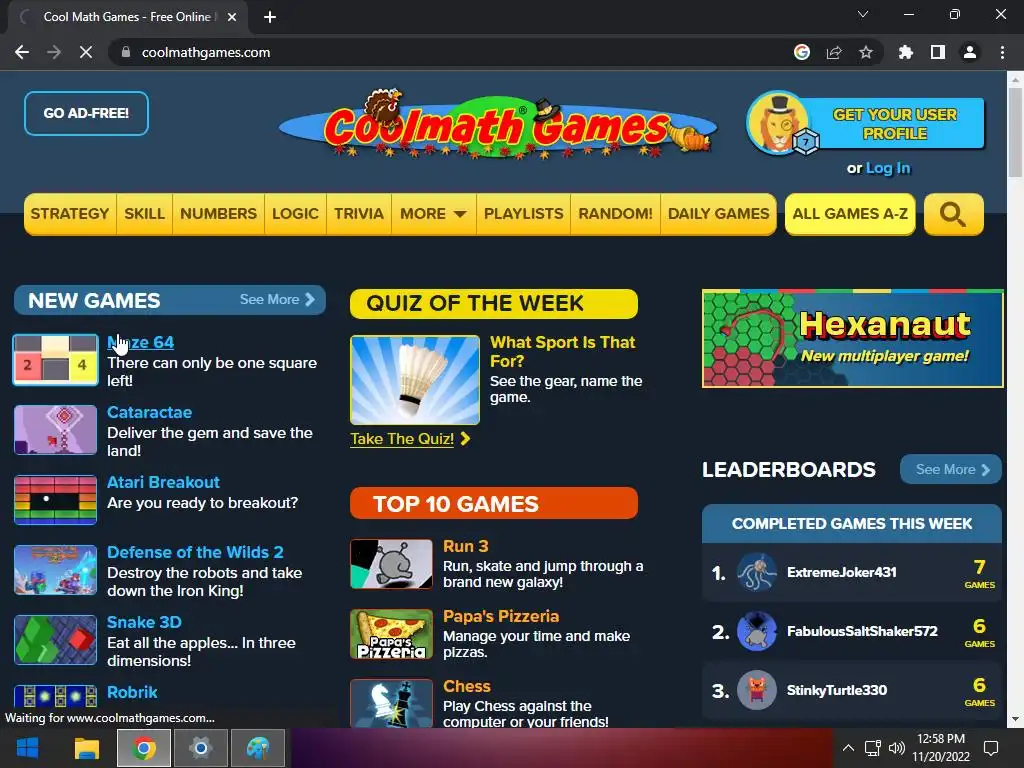The width and height of the screenshot is (1024, 768).
Task: Open the NUMBERS category
Action: (219, 214)
